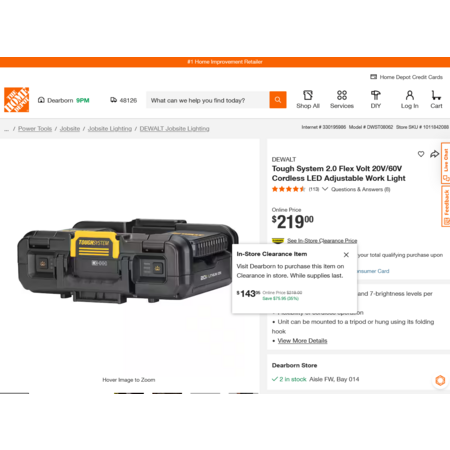Change the Dearborn store selection
Screen dimensions: 450x450
pos(63,100)
